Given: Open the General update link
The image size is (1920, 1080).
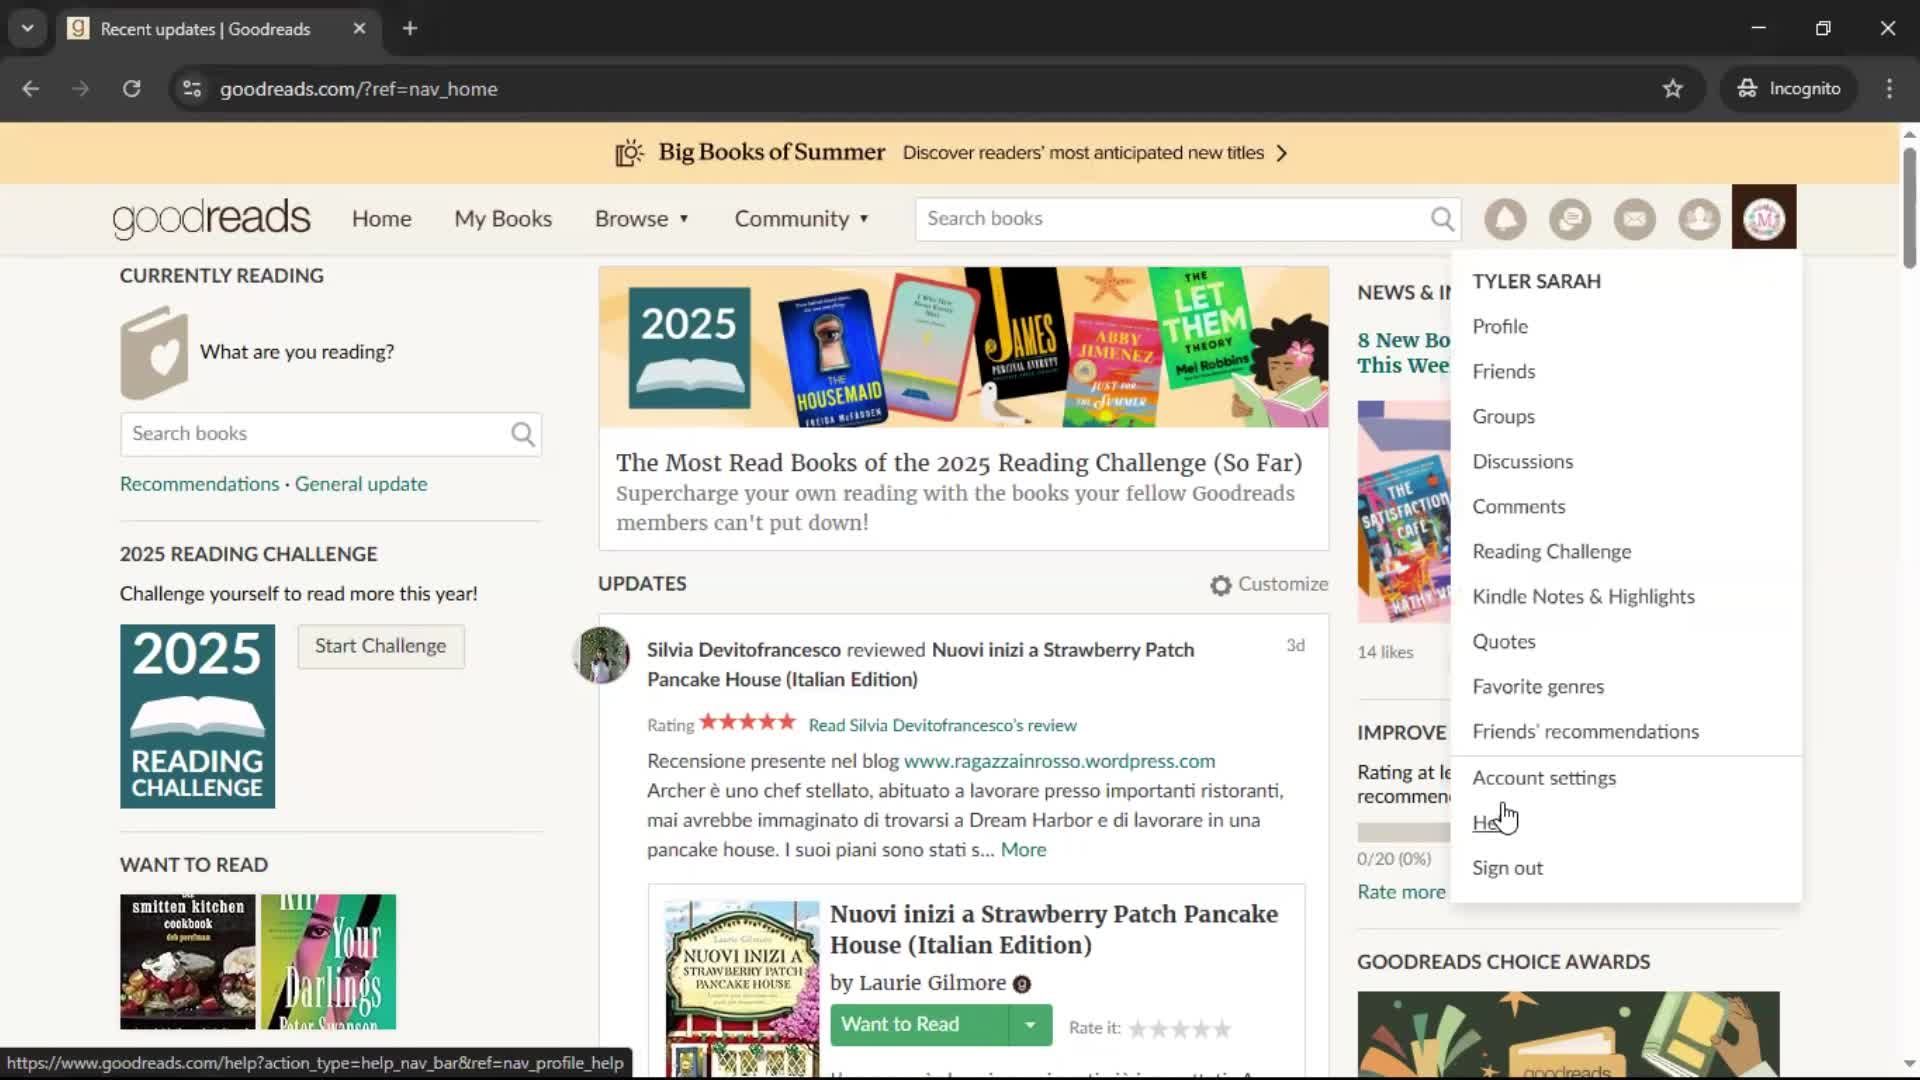Looking at the screenshot, I should [361, 484].
